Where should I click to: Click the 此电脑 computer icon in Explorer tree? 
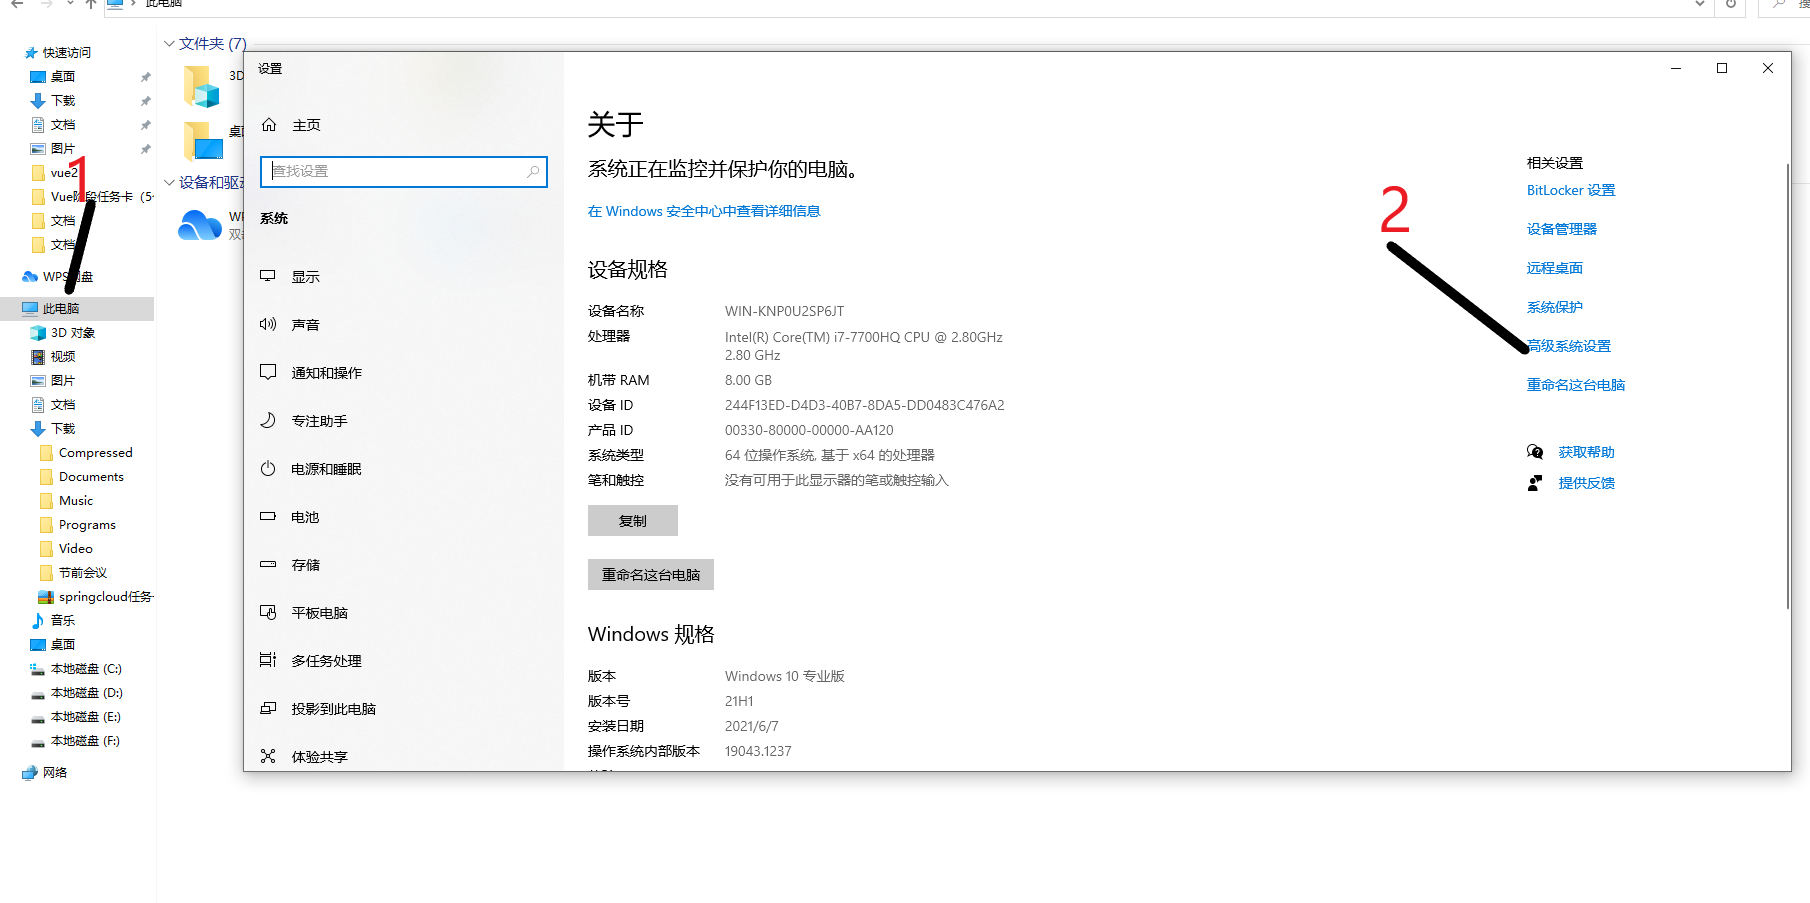point(30,309)
